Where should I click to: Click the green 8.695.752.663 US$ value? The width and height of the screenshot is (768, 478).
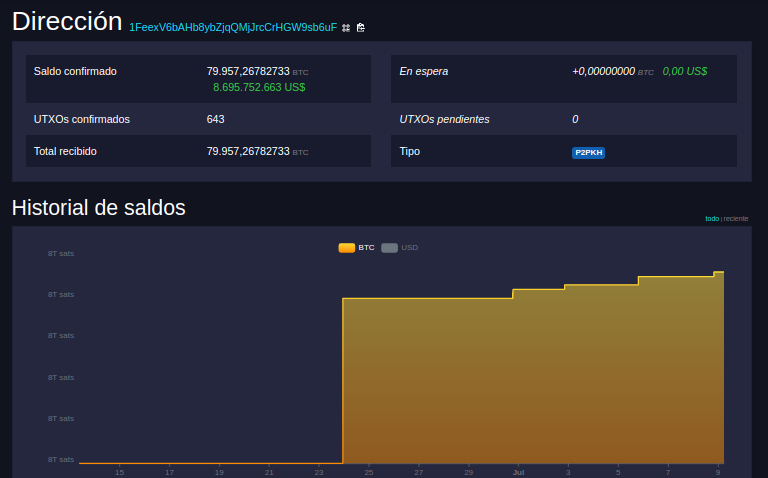point(259,87)
